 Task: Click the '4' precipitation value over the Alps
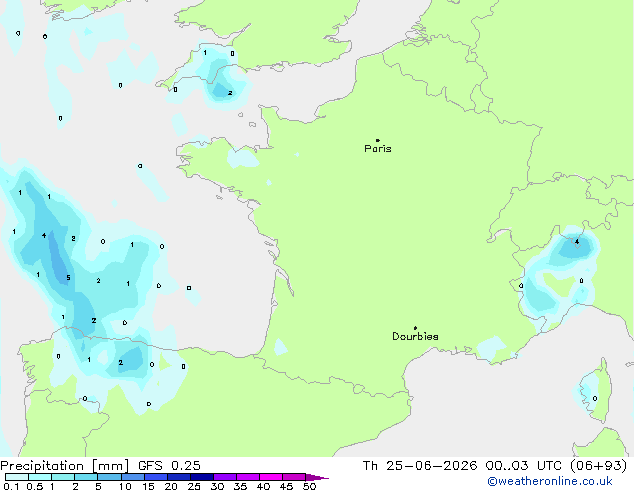click(577, 242)
